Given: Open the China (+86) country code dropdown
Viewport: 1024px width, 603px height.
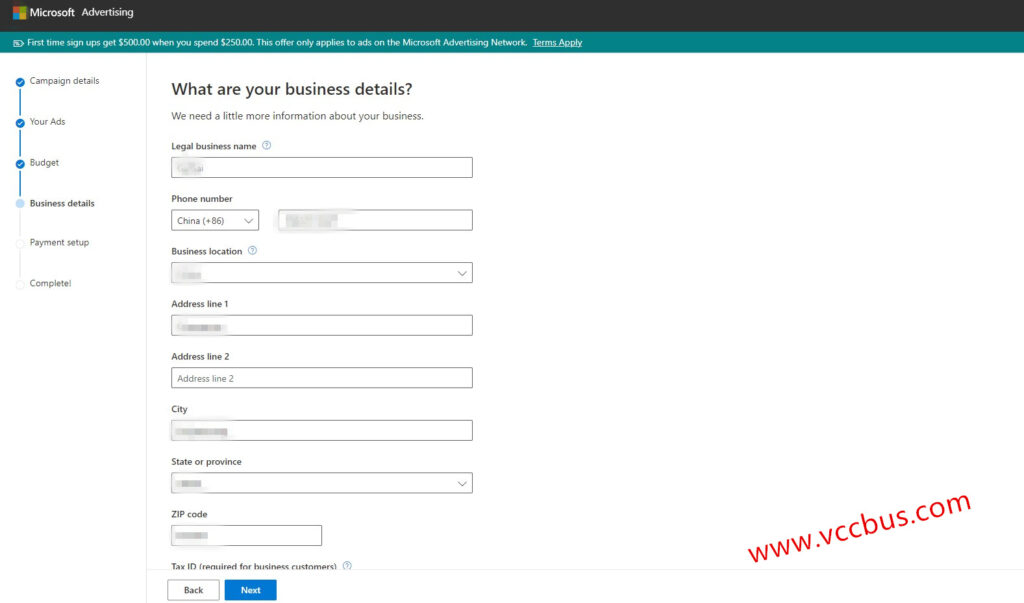Looking at the screenshot, I should (215, 220).
